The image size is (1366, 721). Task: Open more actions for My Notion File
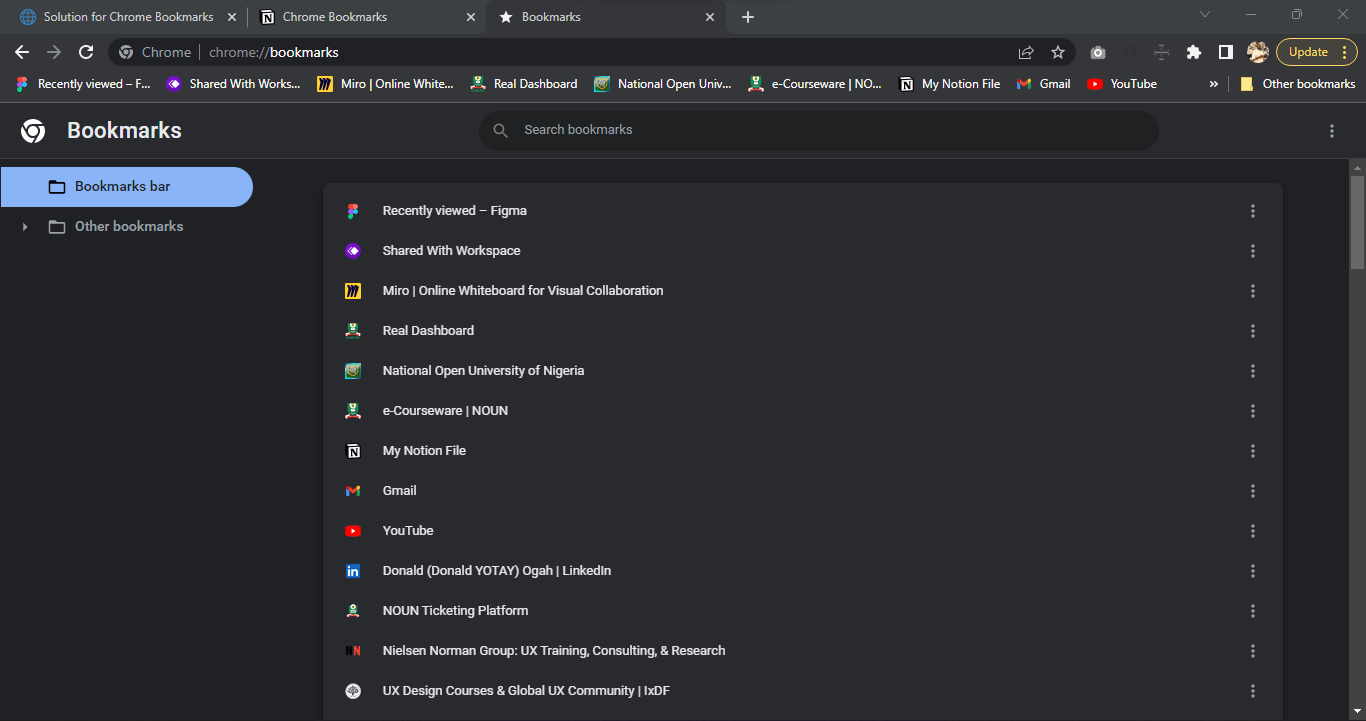click(x=1253, y=451)
